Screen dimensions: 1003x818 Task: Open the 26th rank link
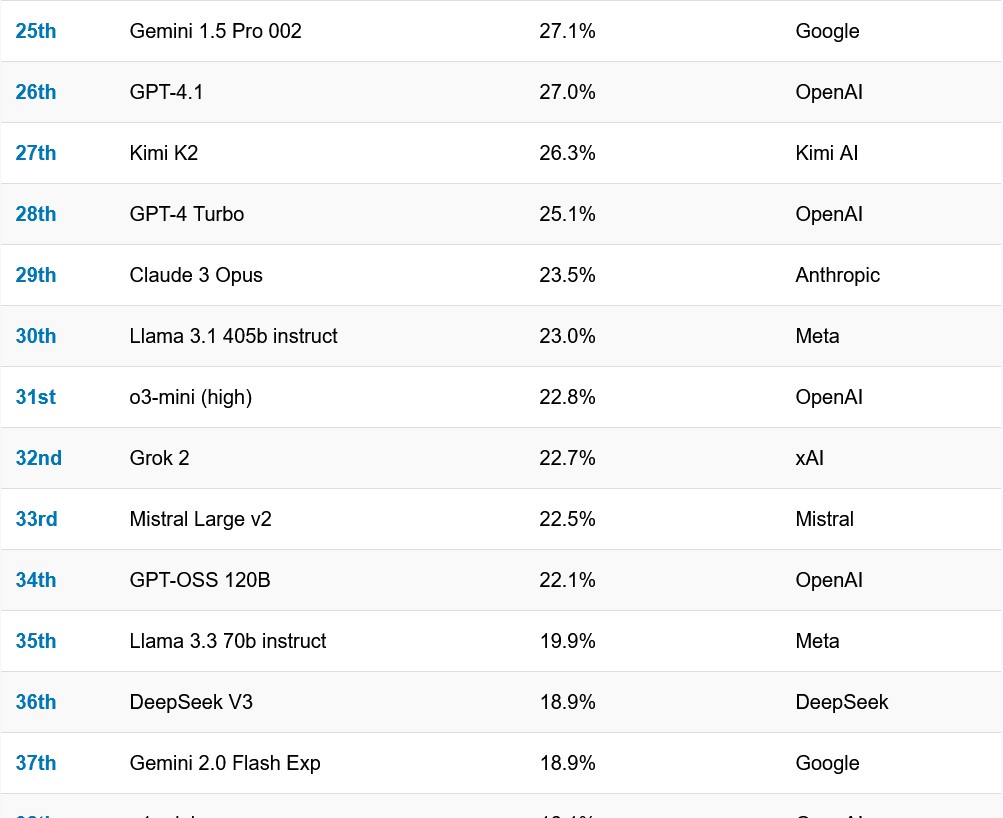point(36,92)
